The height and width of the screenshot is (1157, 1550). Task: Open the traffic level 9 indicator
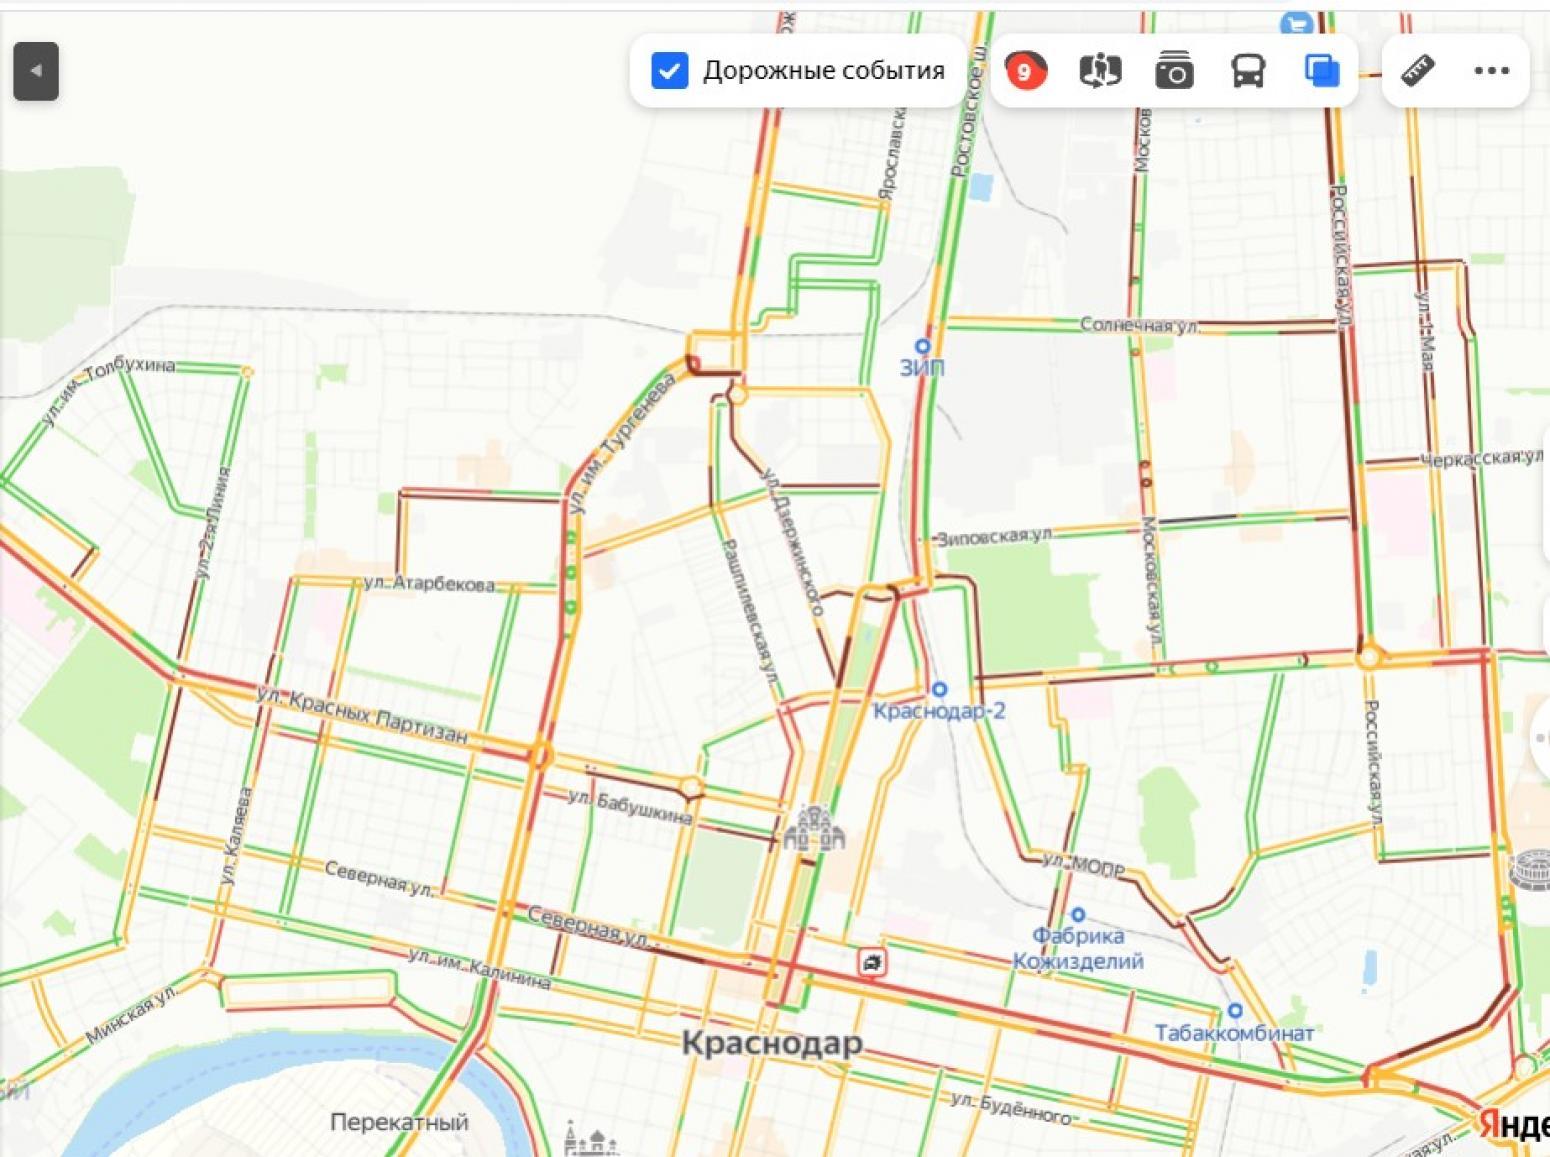(1024, 71)
